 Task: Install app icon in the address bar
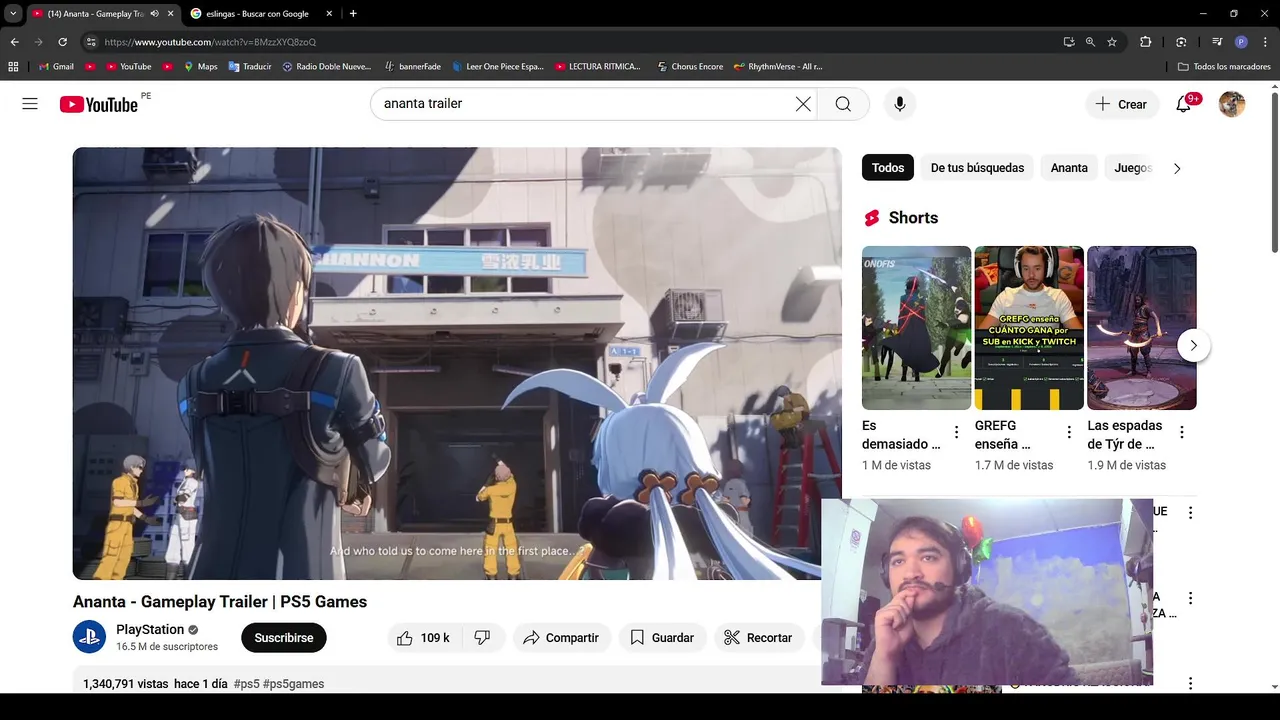click(x=1069, y=42)
